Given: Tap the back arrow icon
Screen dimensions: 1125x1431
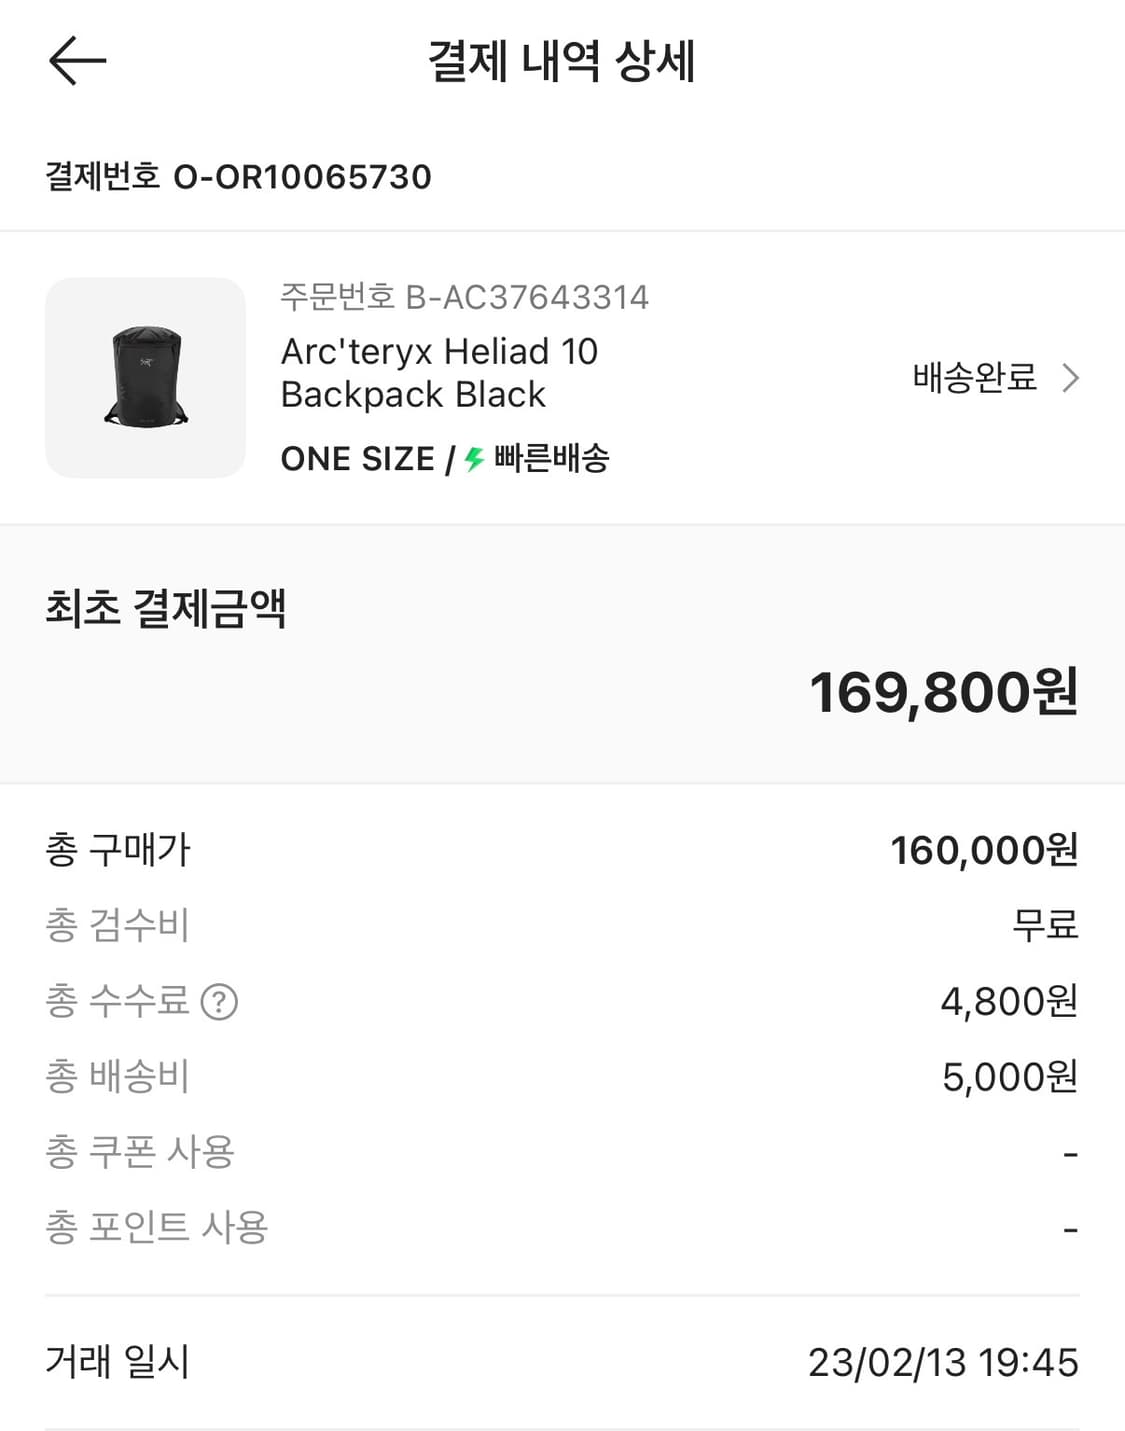Looking at the screenshot, I should [77, 61].
